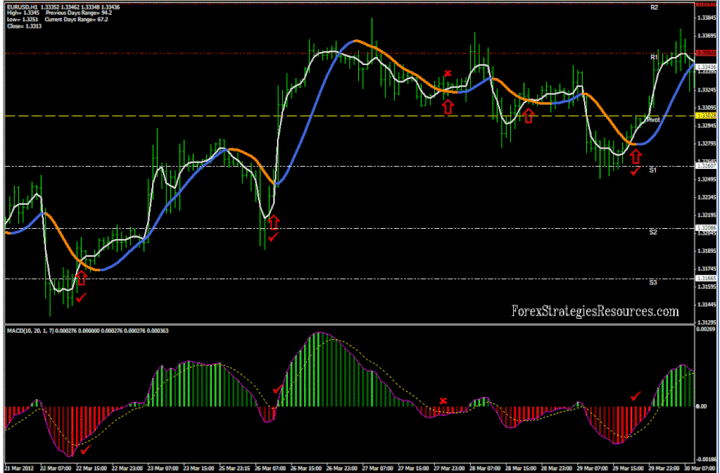
Task: Click the 29 Mar 15:00 time label
Action: tap(629, 468)
